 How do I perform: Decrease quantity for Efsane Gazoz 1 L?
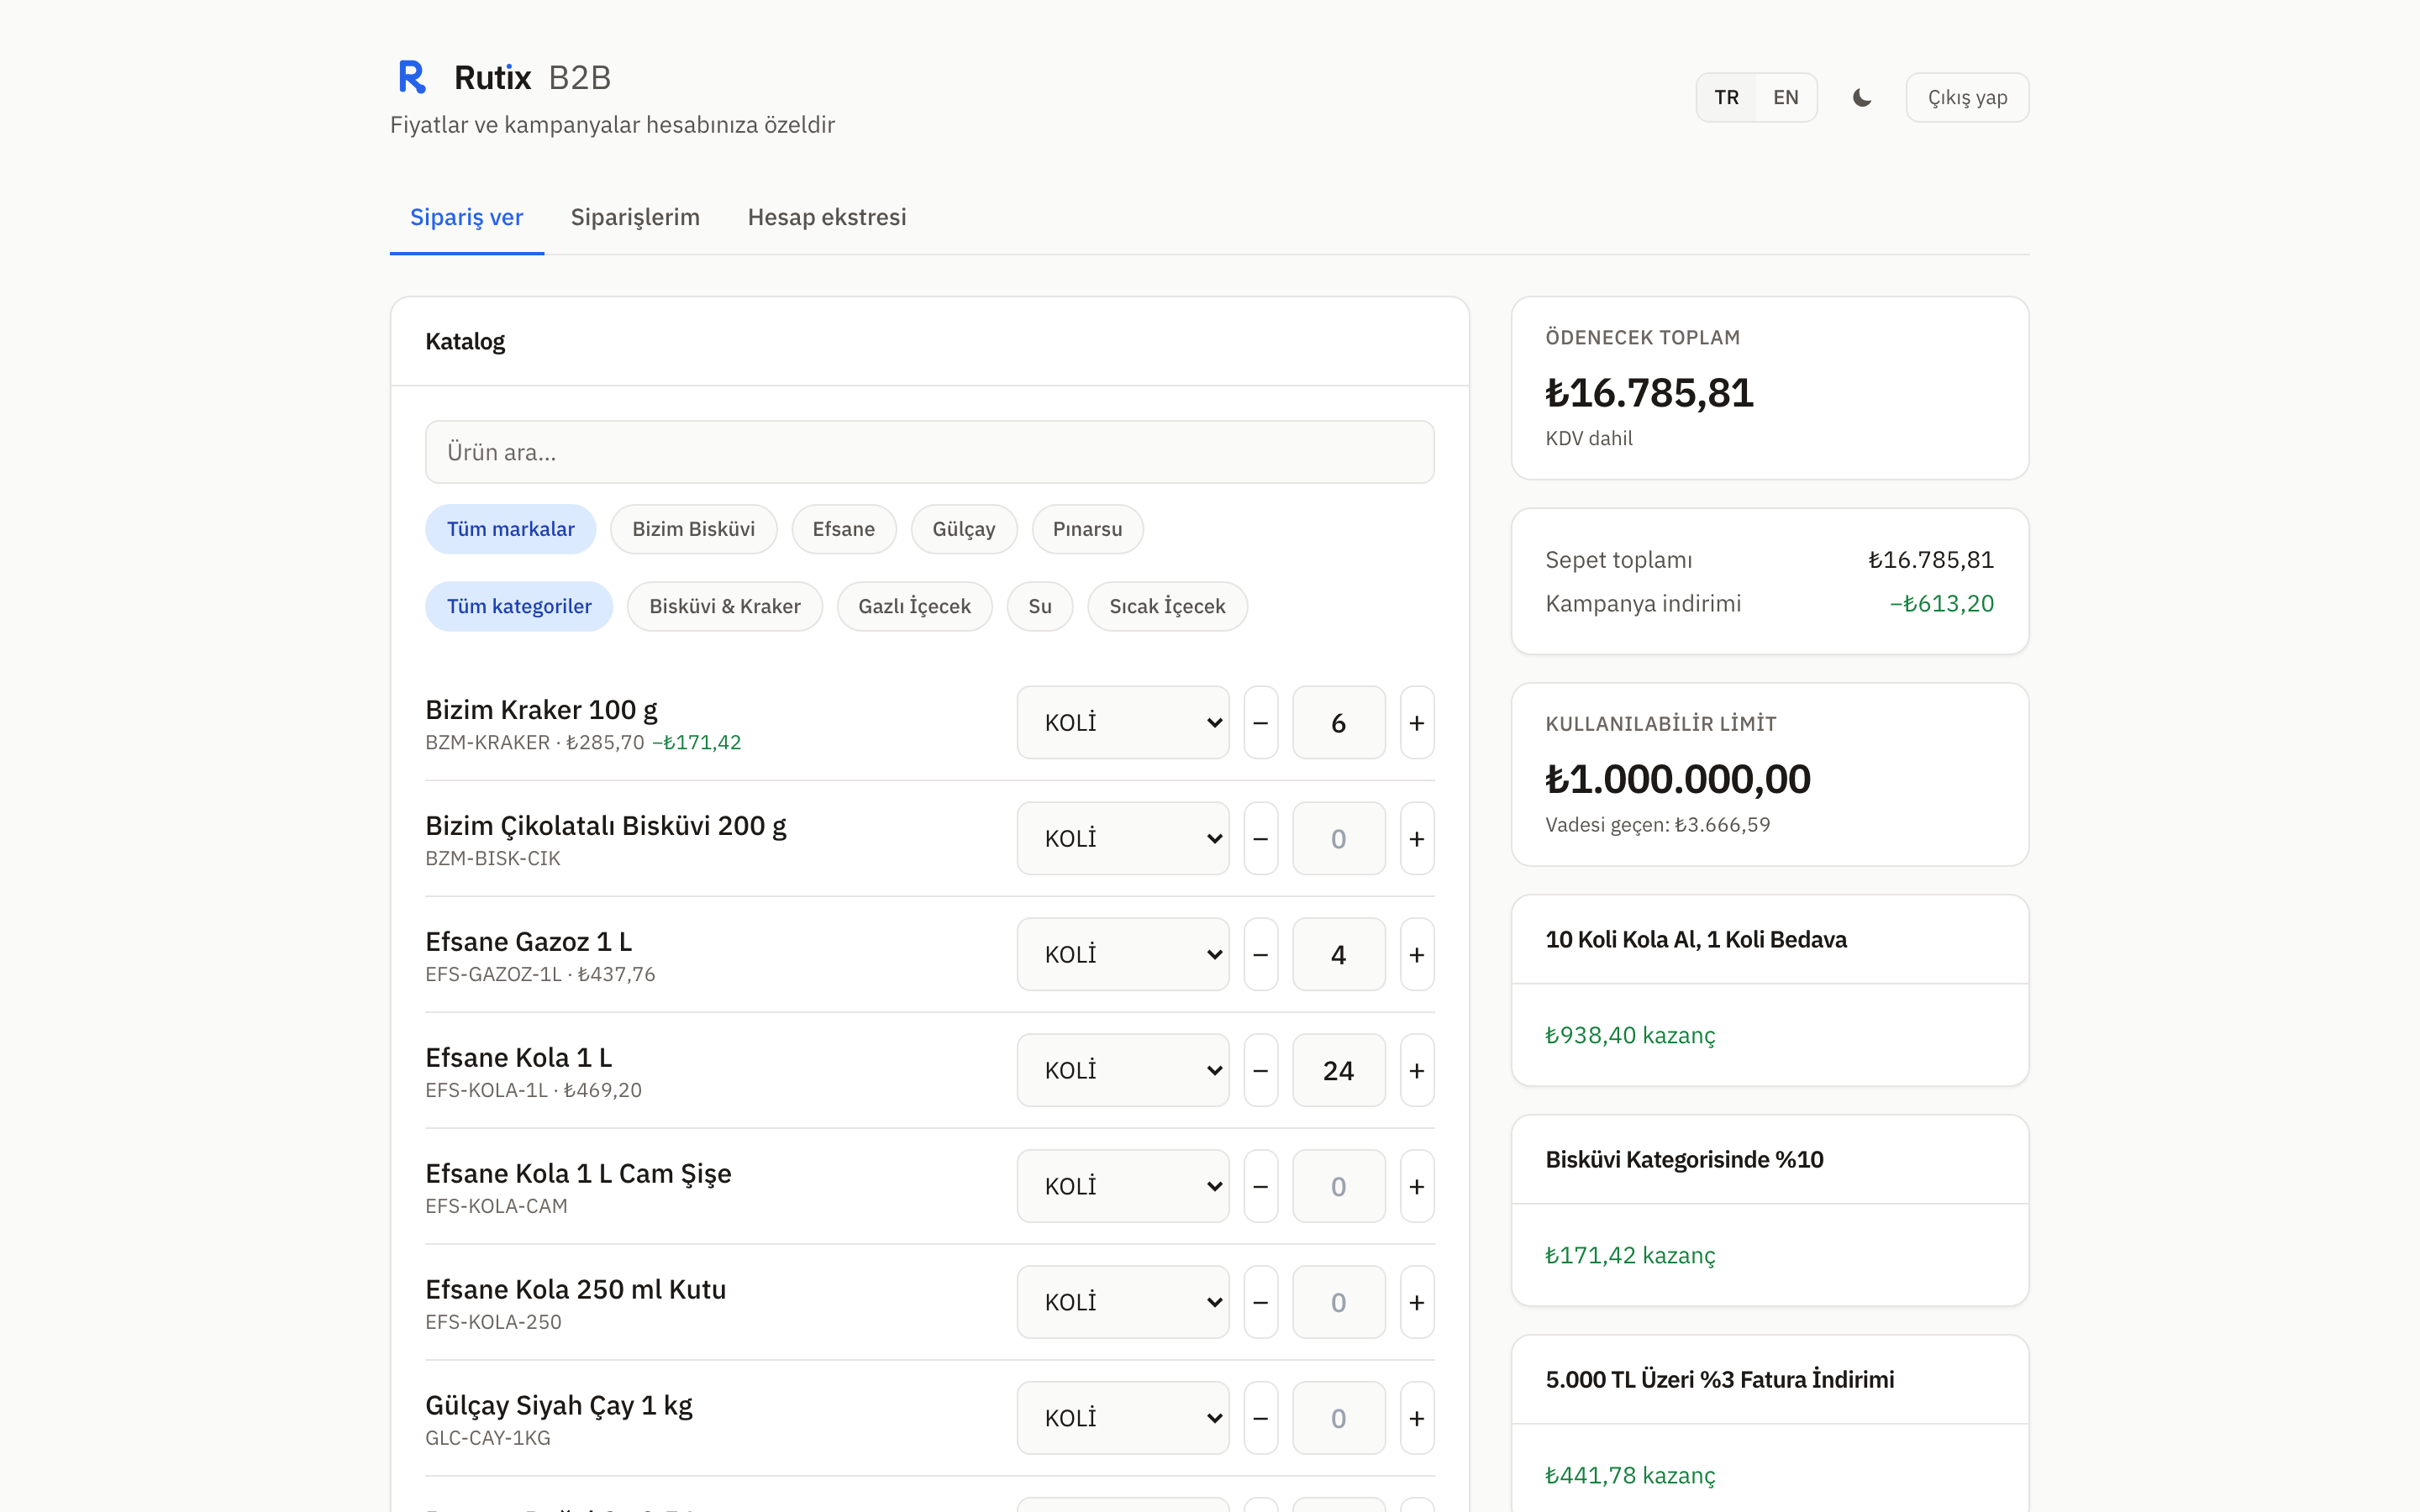(1260, 954)
